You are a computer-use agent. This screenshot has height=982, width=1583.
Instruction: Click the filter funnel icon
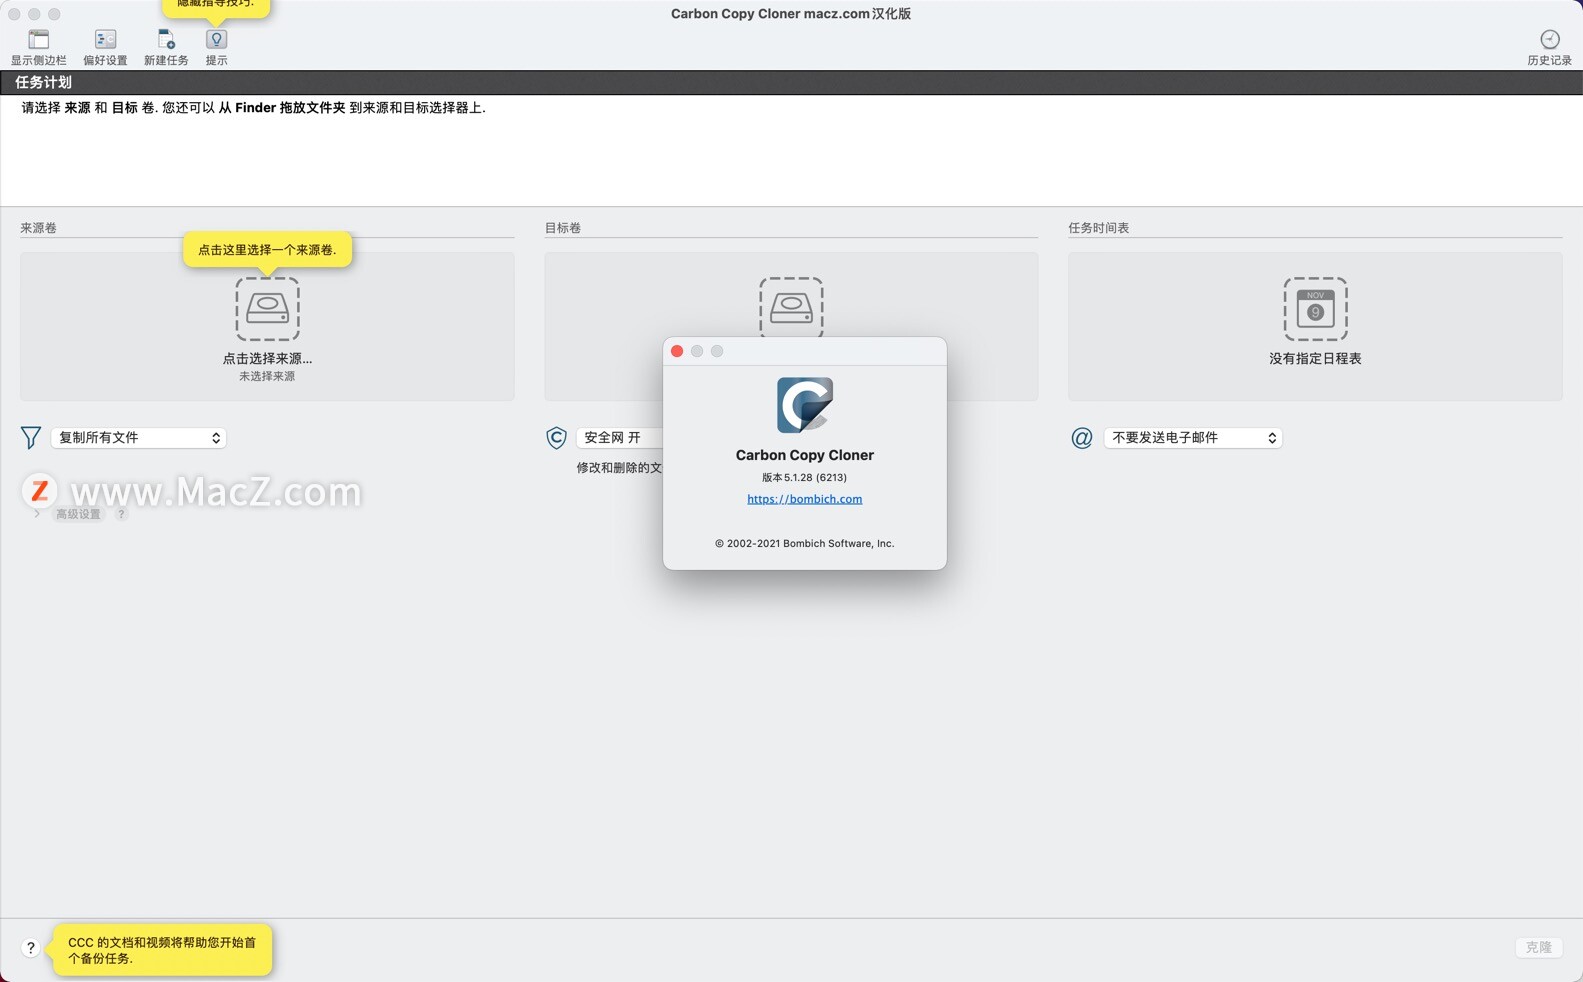click(x=31, y=438)
